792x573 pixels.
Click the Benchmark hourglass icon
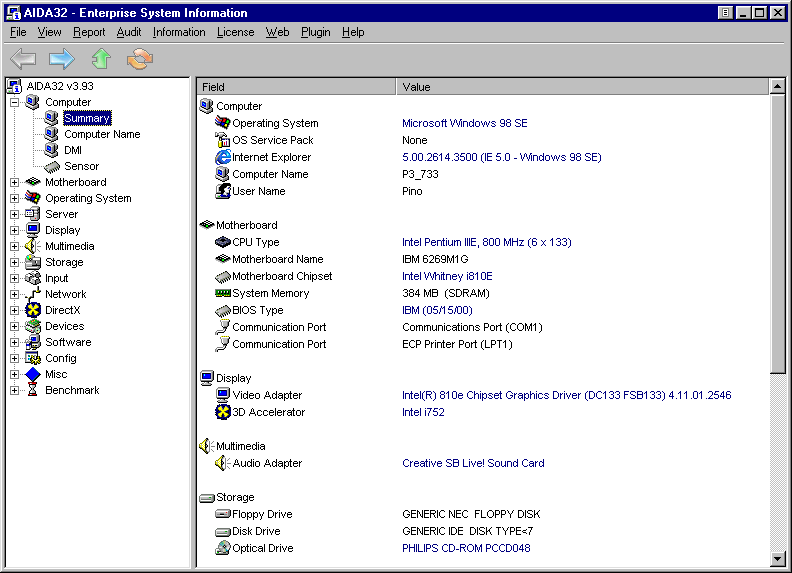click(x=33, y=390)
